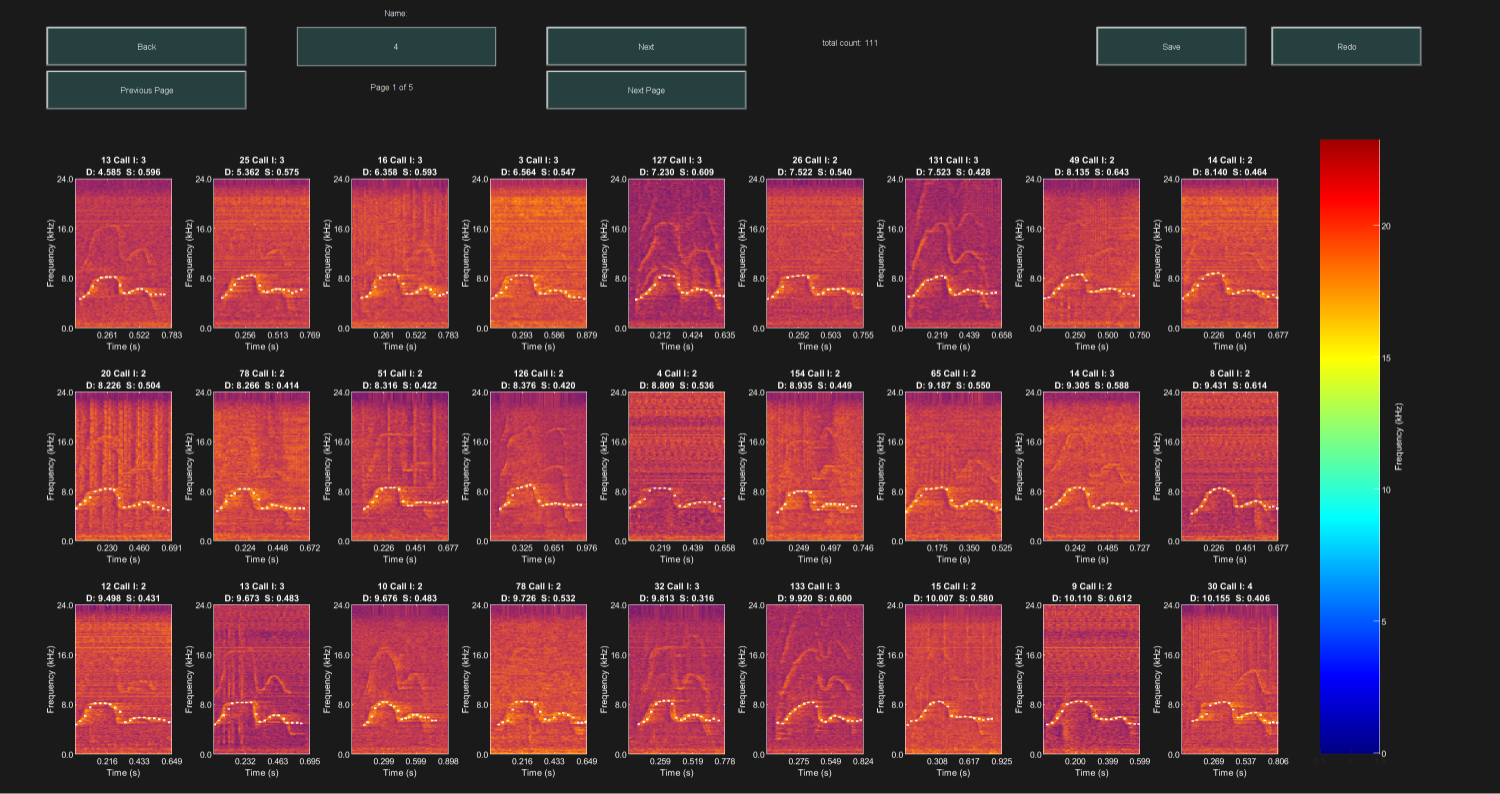Viewport: 1500px width, 794px height.
Task: Select spectrogram 3 Call I: 3 D: 6.564
Action: 537,253
